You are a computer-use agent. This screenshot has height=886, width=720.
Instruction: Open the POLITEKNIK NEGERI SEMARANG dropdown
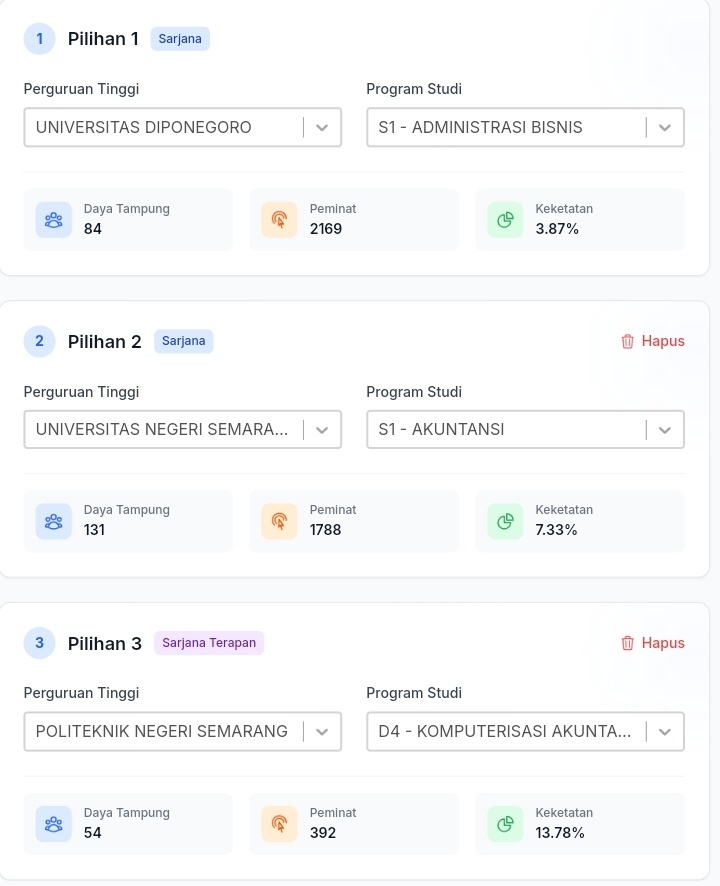click(x=183, y=731)
